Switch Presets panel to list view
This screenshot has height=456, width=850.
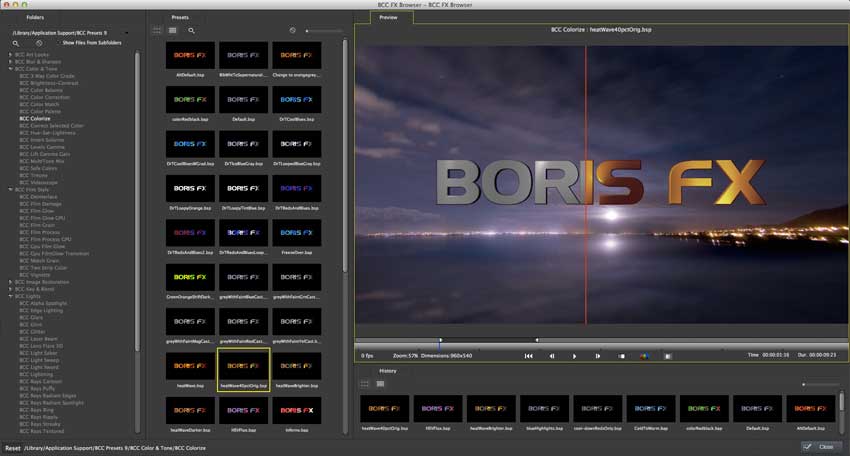coord(172,30)
